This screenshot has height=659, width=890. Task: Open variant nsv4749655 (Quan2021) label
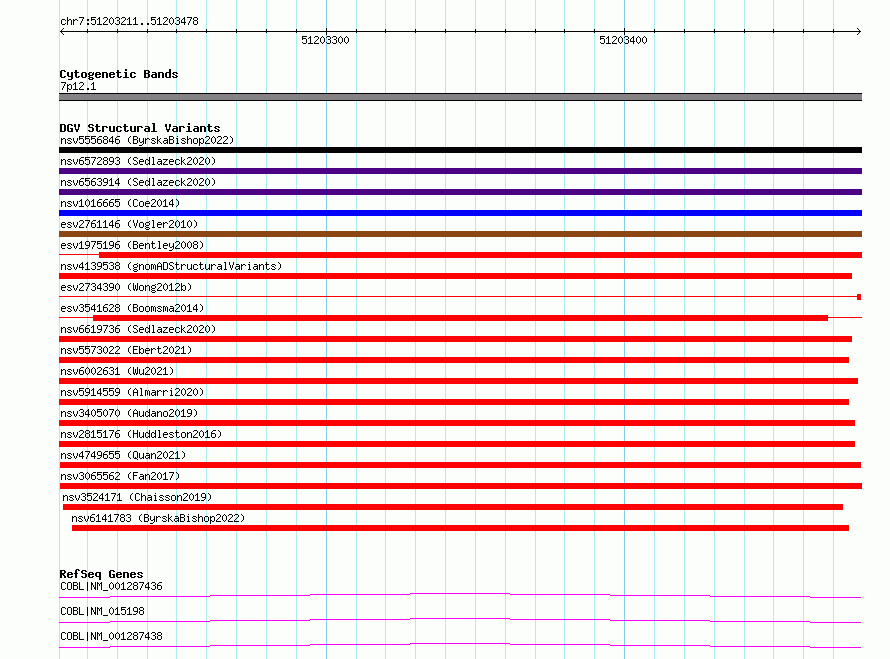click(x=123, y=455)
